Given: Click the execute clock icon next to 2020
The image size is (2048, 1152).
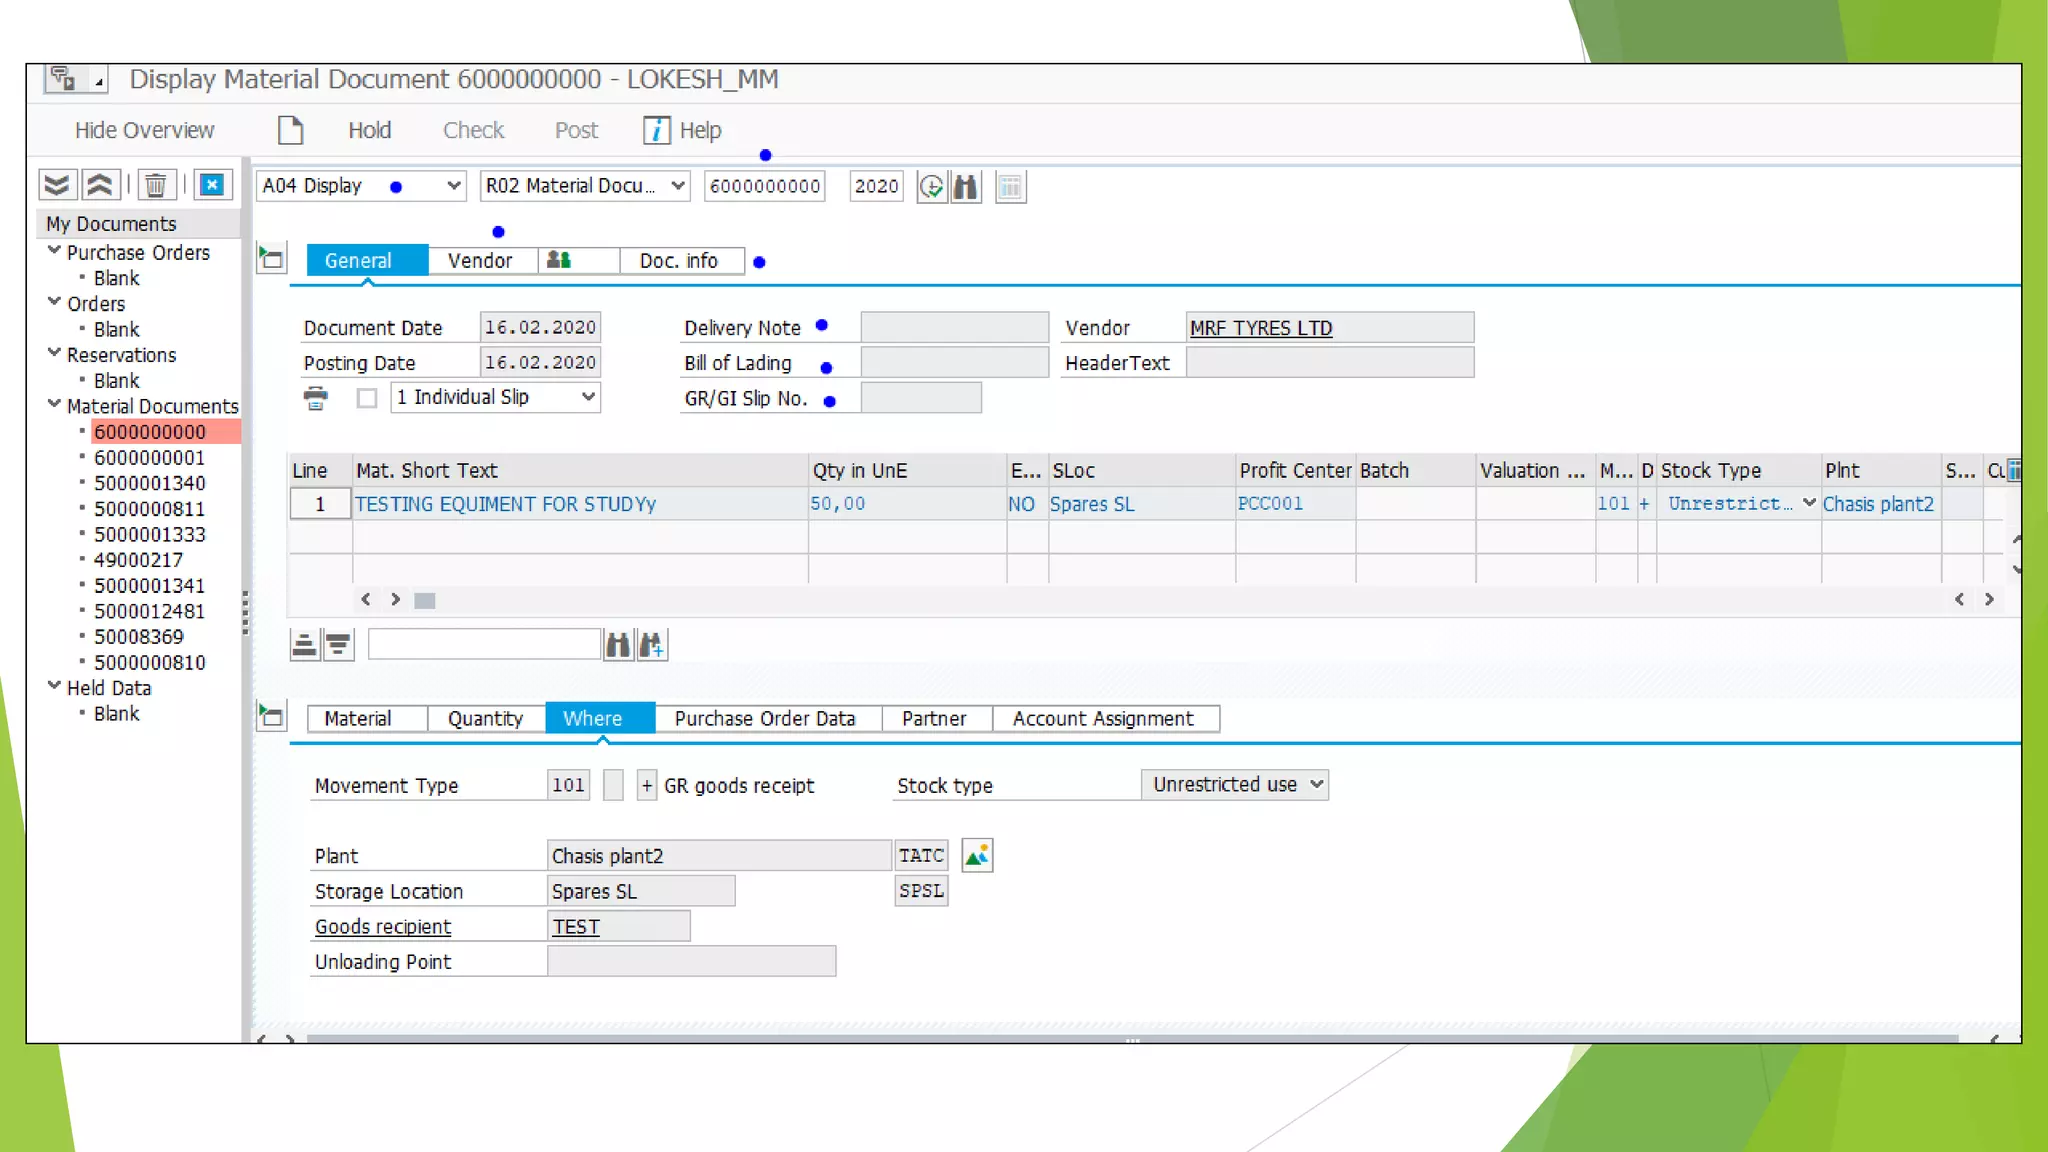Looking at the screenshot, I should coord(931,187).
